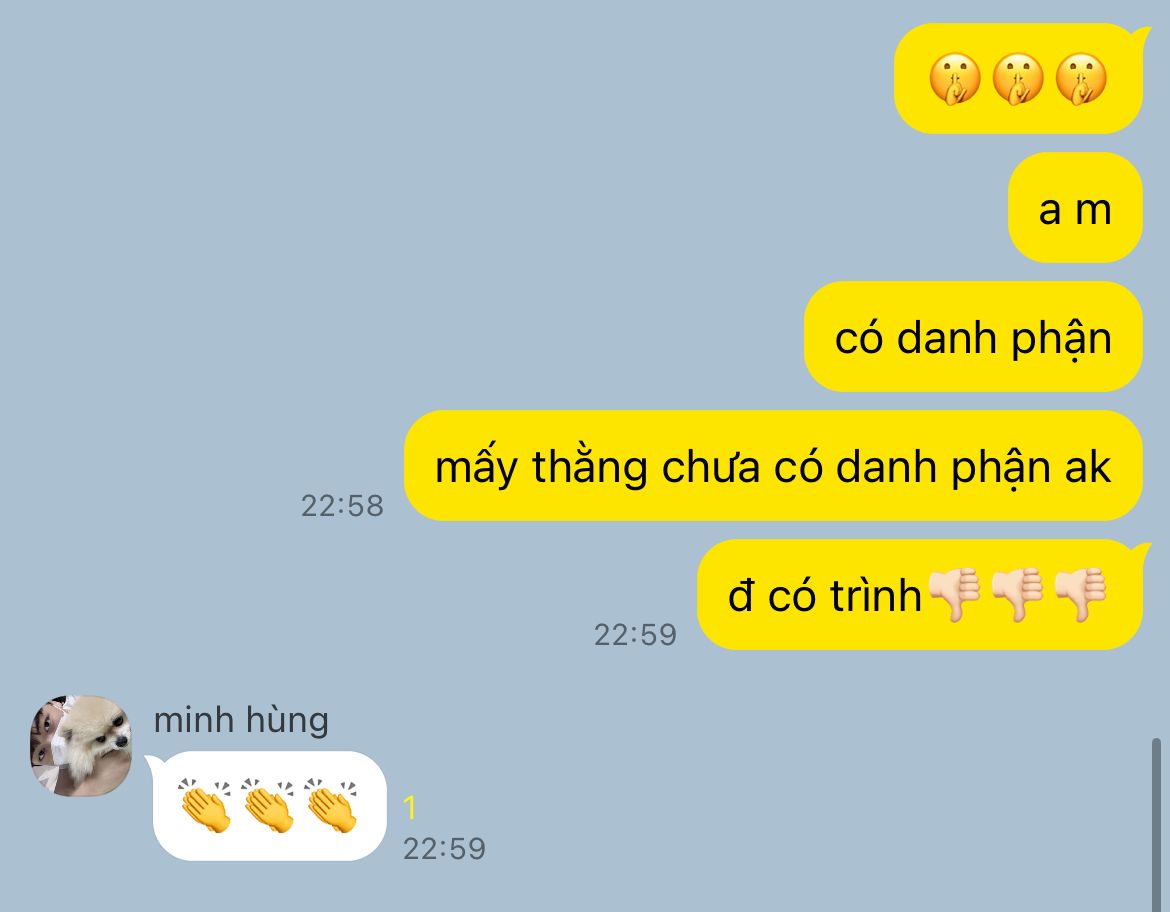The image size is (1170, 912).
Task: Click the sender name minh hùng
Action: [241, 720]
